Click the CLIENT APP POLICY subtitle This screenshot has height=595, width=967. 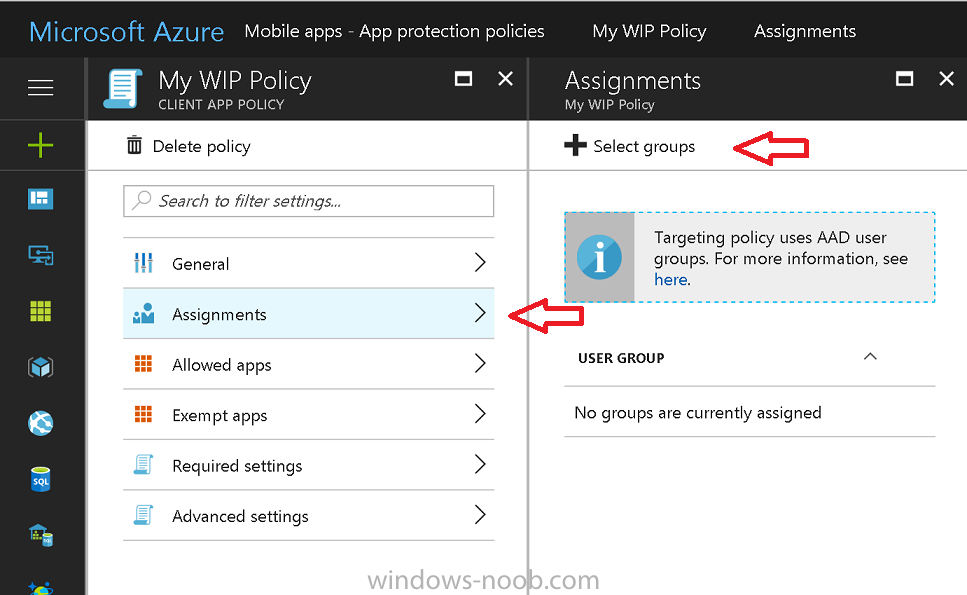[x=221, y=105]
